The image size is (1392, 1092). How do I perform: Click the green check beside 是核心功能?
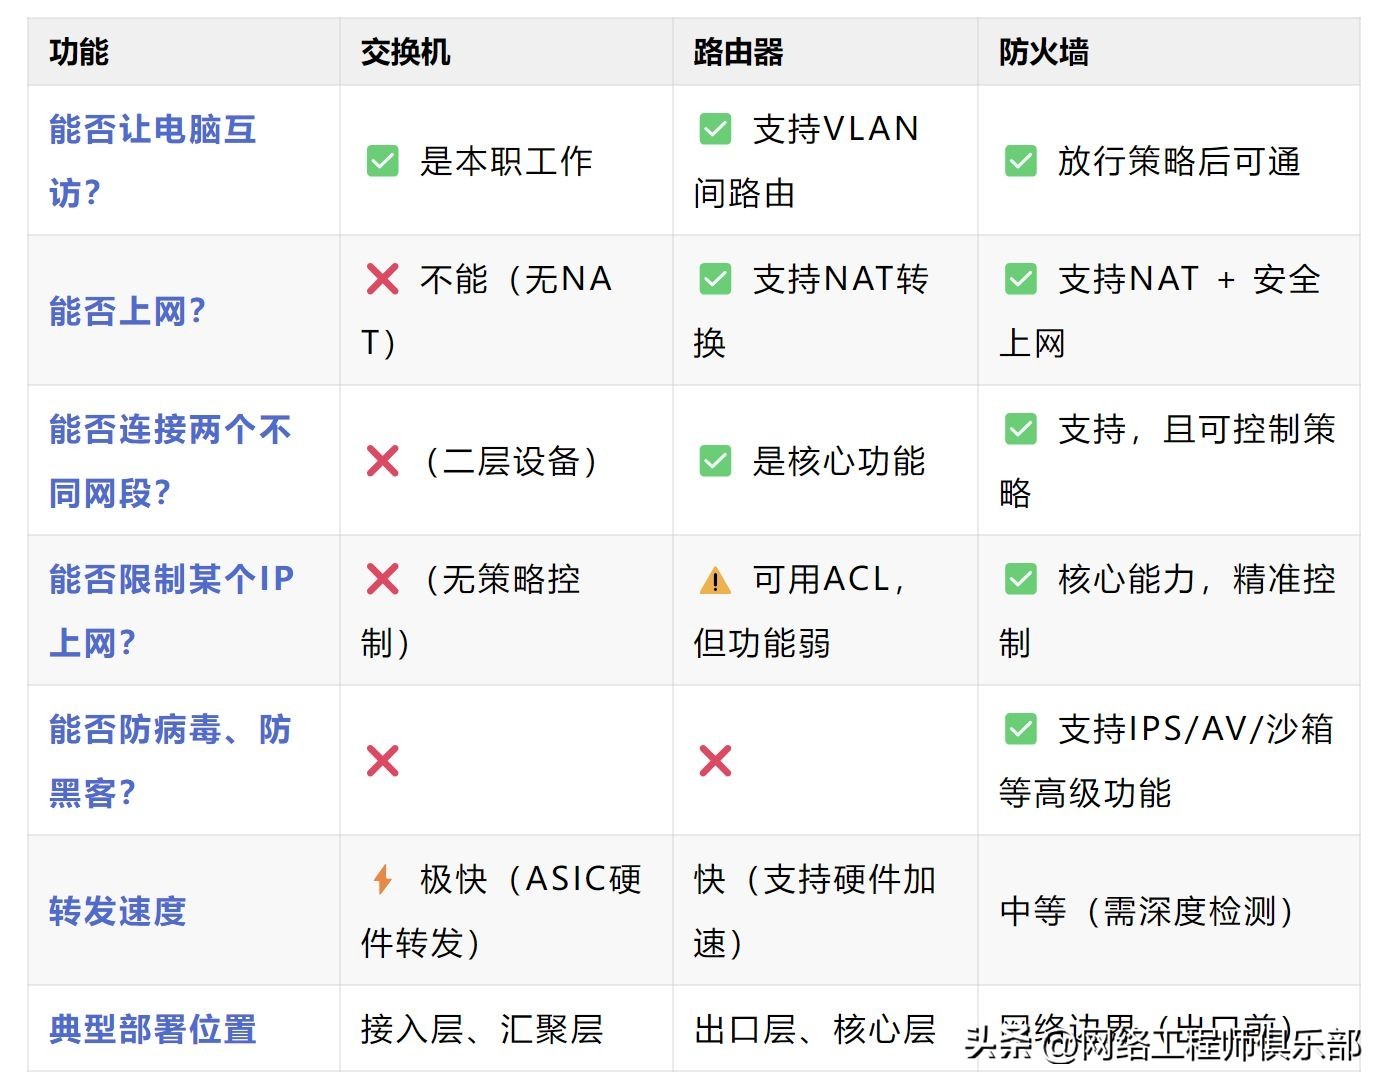[x=715, y=461]
